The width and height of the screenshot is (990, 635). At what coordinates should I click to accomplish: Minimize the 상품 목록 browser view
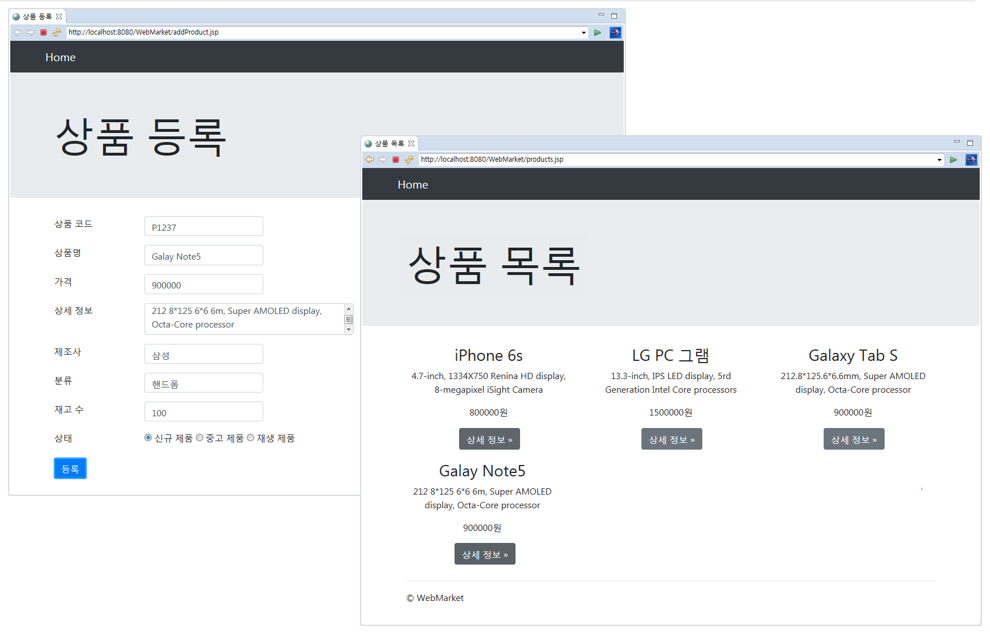pos(957,142)
